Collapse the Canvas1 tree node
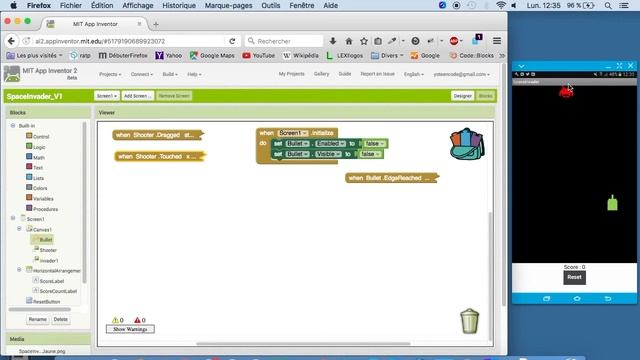 click(19, 229)
